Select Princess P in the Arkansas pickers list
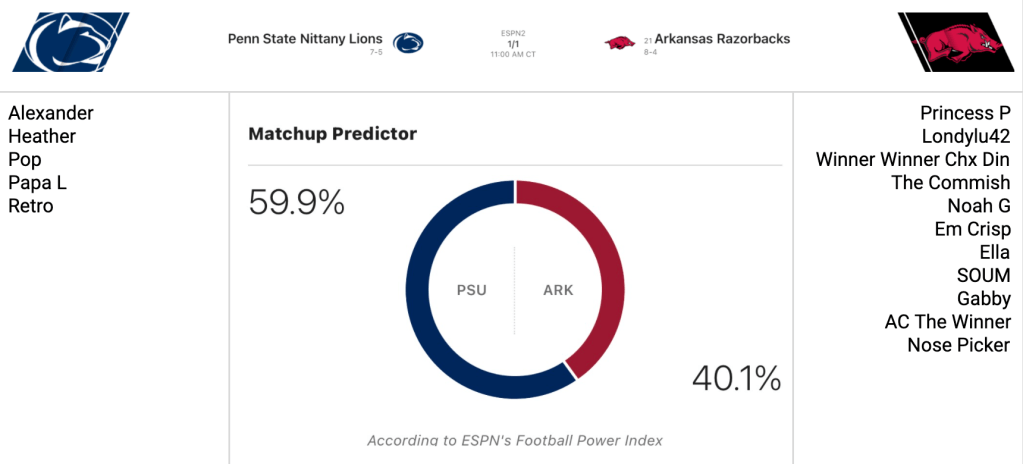The image size is (1023, 464). coord(965,113)
